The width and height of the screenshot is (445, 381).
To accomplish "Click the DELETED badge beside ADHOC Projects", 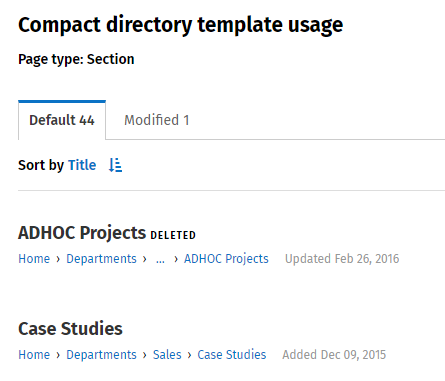I will [x=173, y=235].
